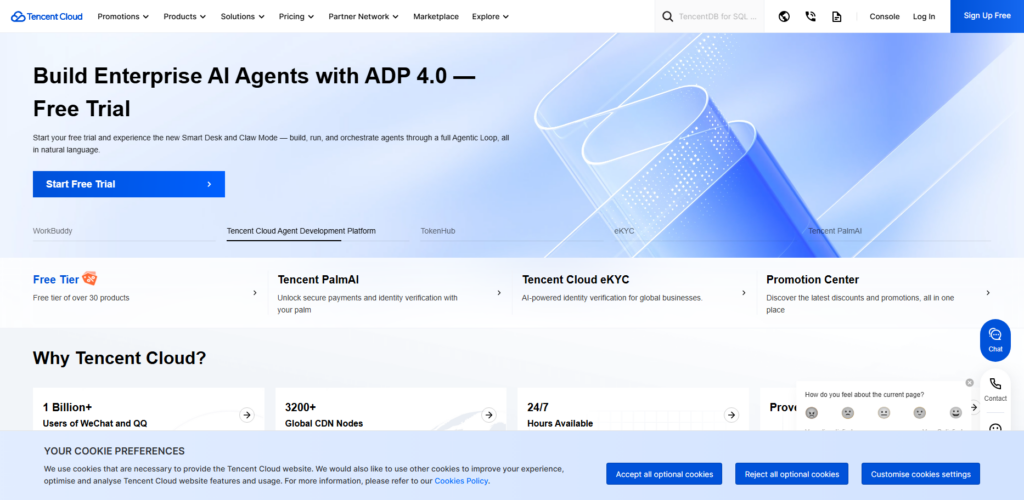Open the language globe icon
The width and height of the screenshot is (1024, 500).
click(x=784, y=16)
